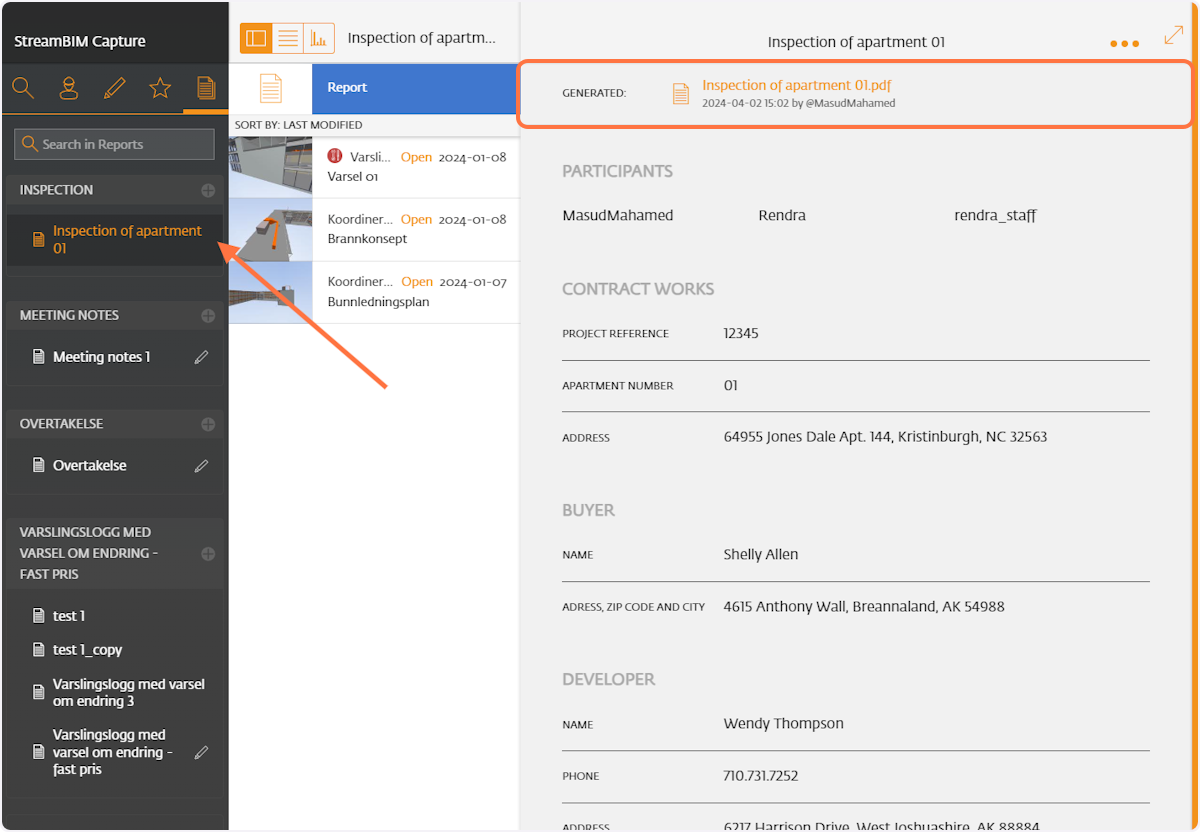The height and width of the screenshot is (832, 1200).
Task: Click participant MasudMahamed
Action: tap(618, 215)
